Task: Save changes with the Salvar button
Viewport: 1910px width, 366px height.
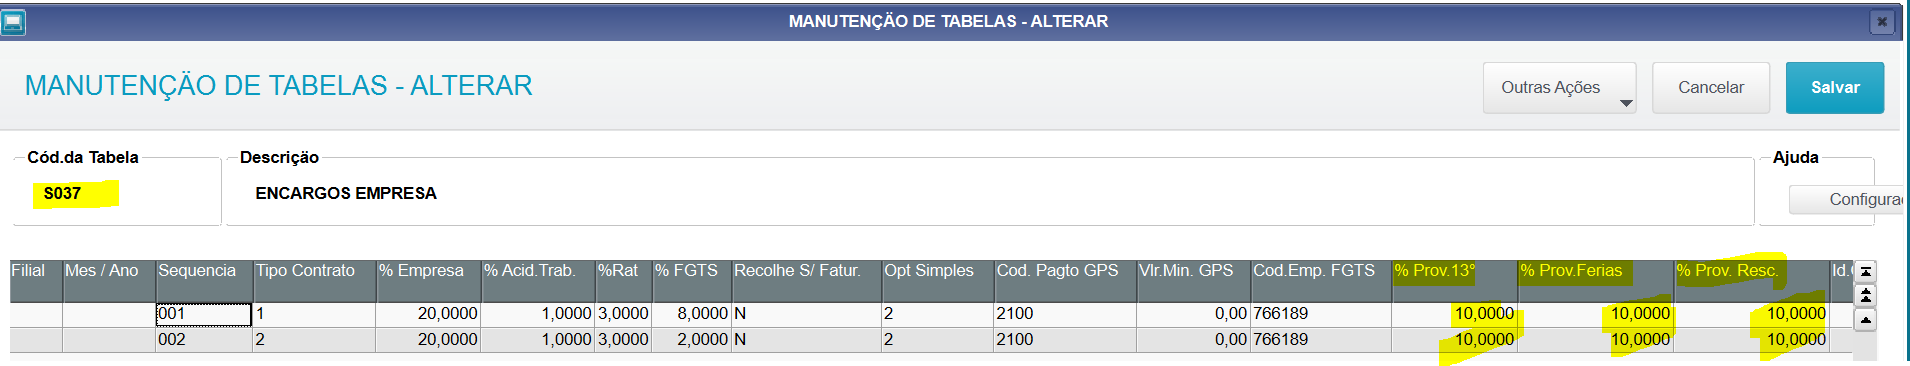Action: coord(1835,88)
